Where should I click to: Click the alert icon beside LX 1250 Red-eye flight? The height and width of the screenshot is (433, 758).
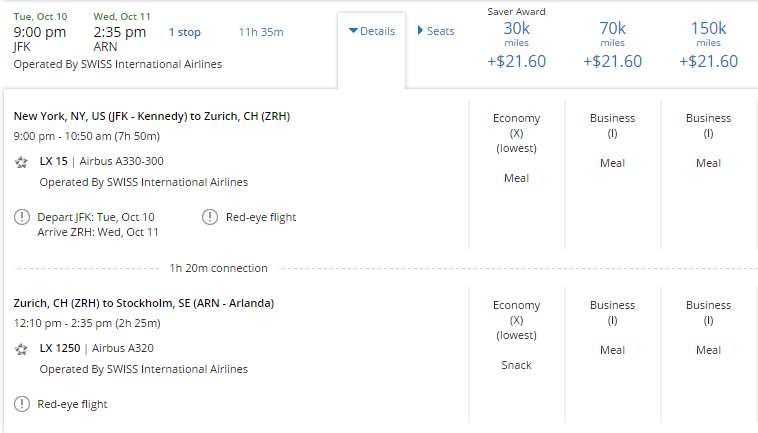[22, 404]
